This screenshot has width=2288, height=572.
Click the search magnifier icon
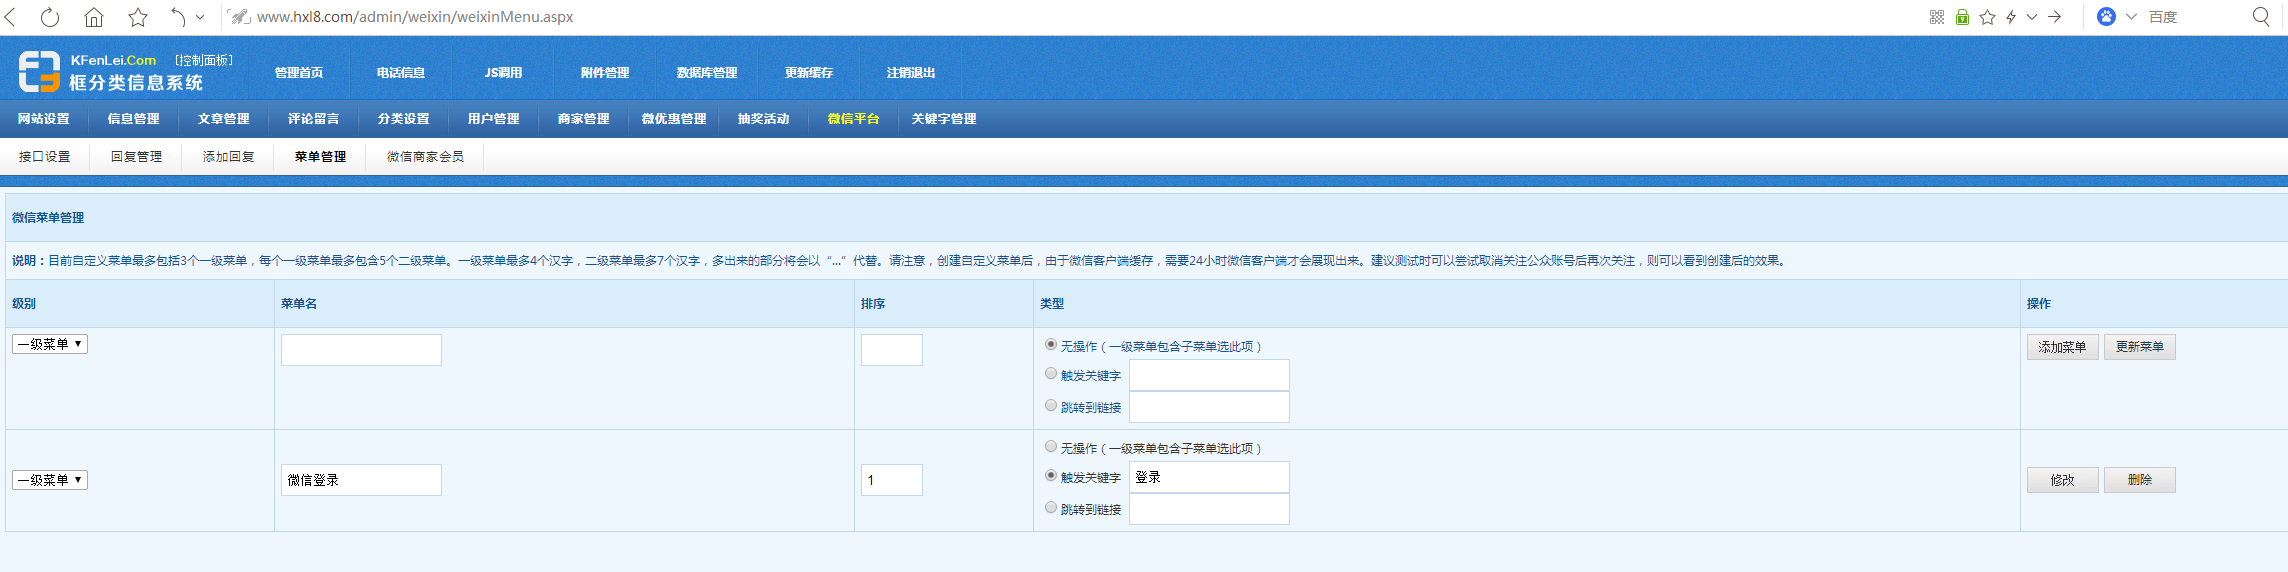pos(2261,17)
